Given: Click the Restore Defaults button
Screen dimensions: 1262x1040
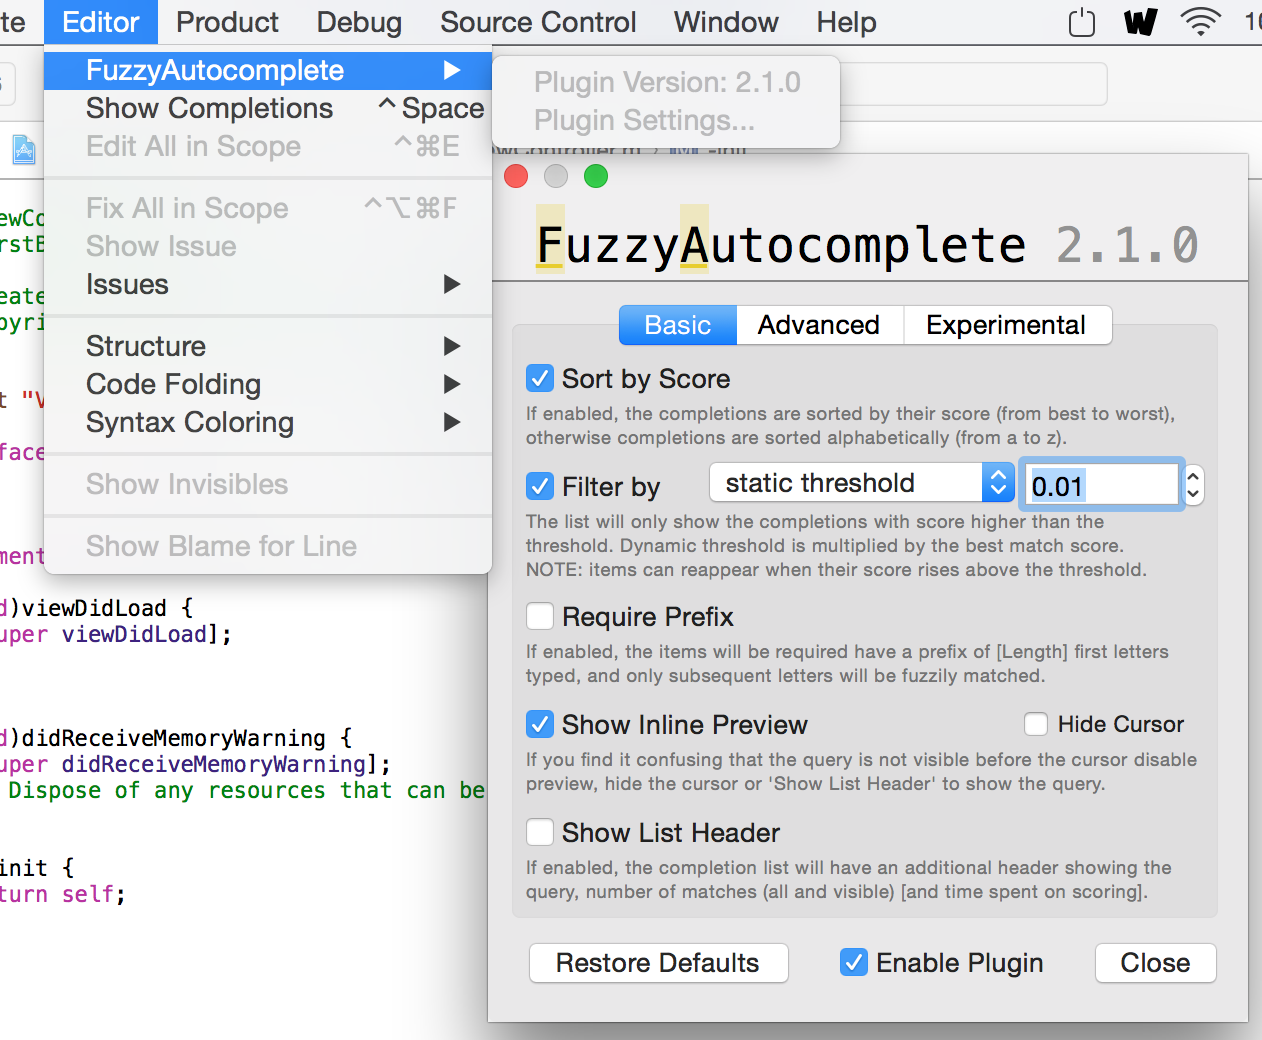Looking at the screenshot, I should click(x=658, y=963).
